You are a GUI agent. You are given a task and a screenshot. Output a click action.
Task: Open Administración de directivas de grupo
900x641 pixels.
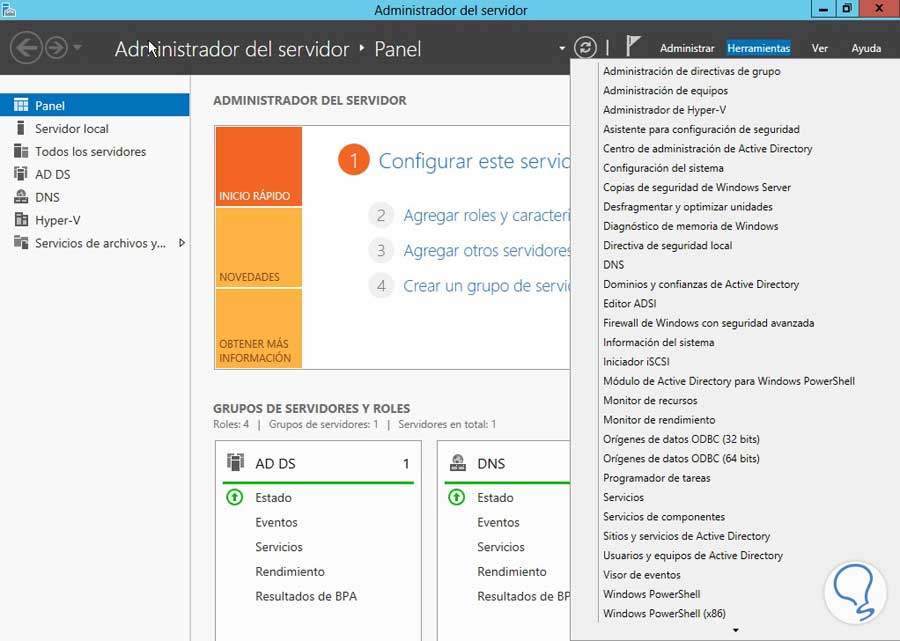click(x=692, y=71)
